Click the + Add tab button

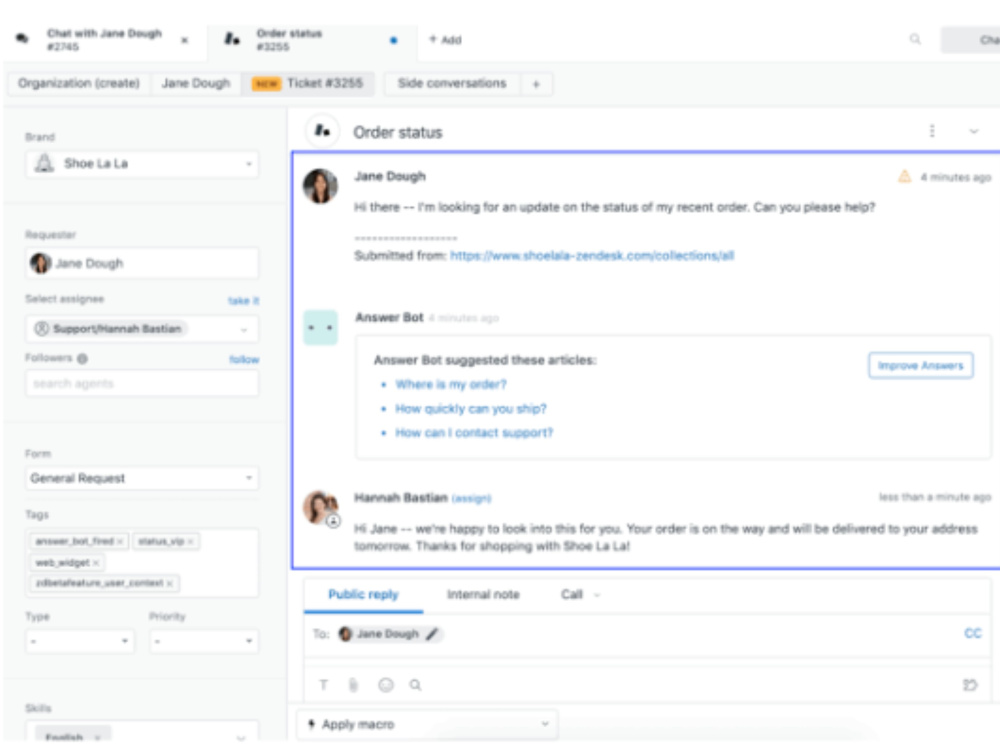445,40
